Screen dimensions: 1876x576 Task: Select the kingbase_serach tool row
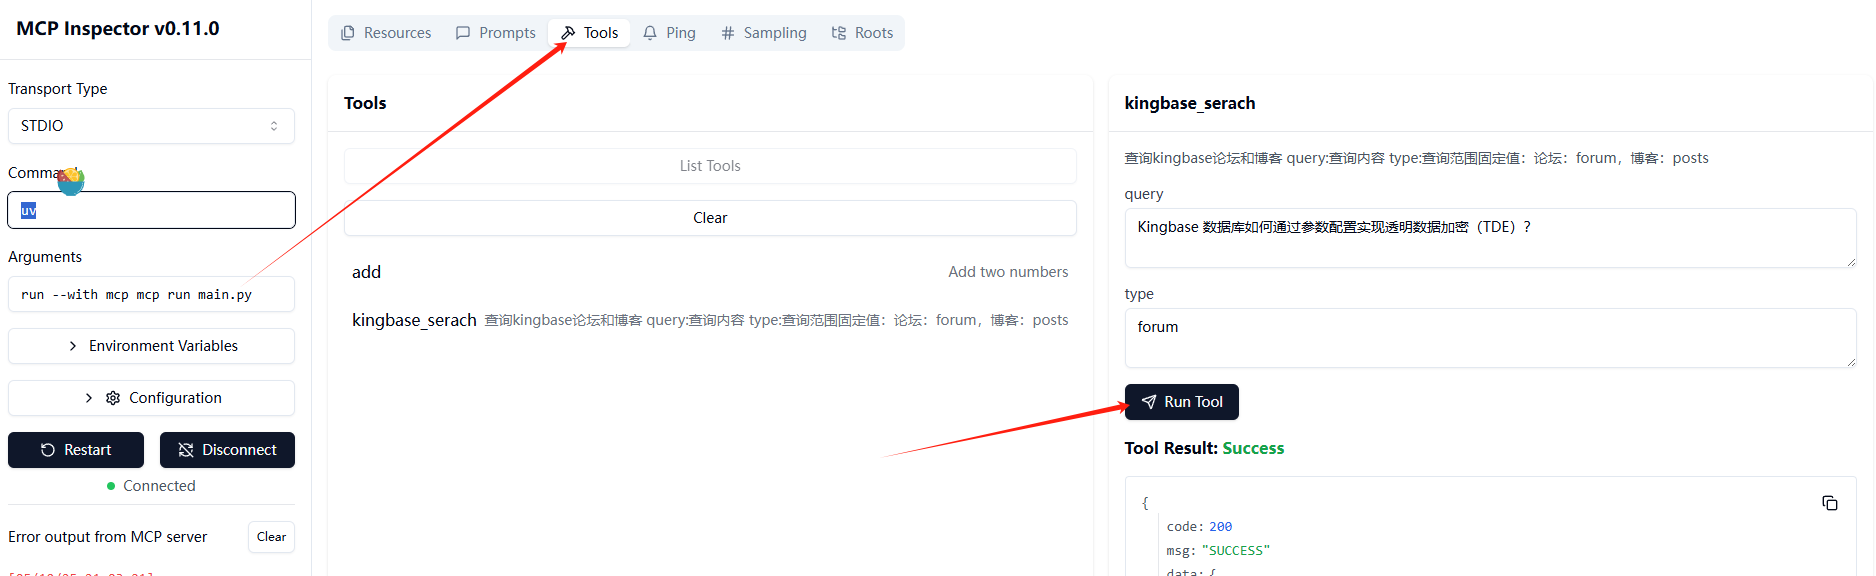pyautogui.click(x=710, y=320)
